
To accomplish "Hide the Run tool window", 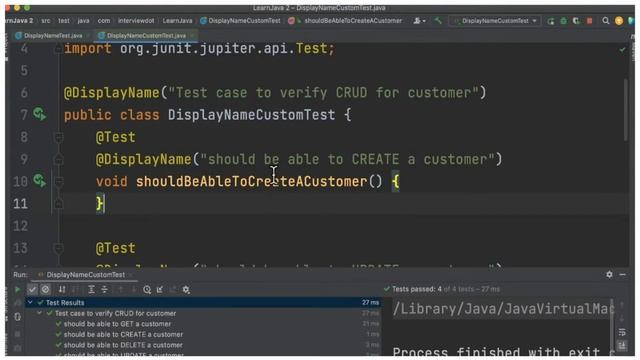I will click(622, 275).
